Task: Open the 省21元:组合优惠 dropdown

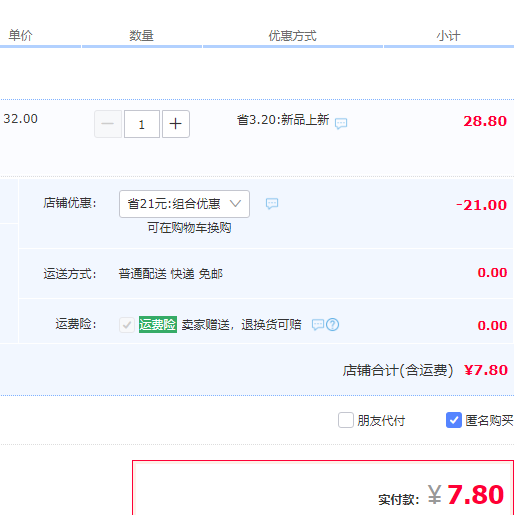Action: tap(184, 204)
